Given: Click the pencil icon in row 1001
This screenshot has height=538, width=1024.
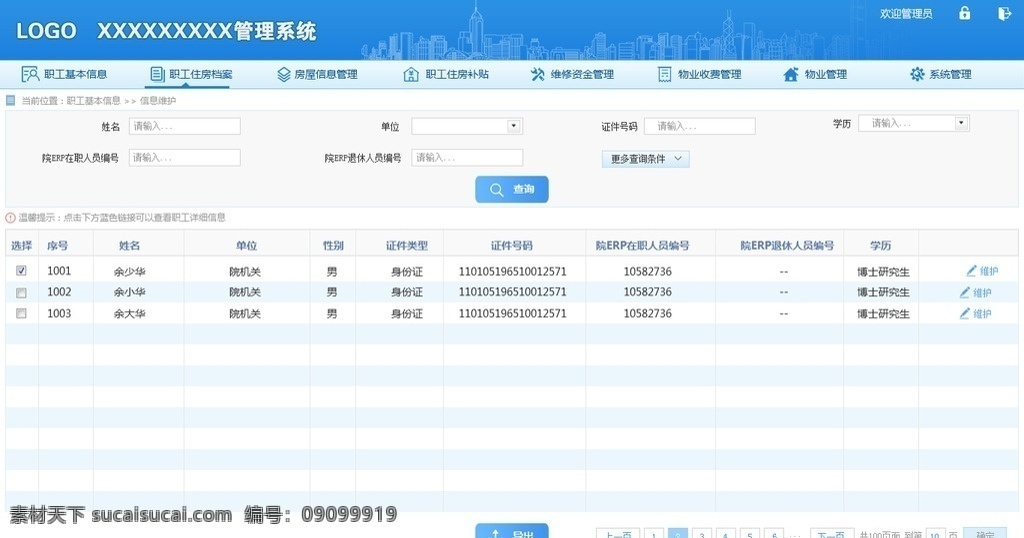Looking at the screenshot, I should 971,270.
